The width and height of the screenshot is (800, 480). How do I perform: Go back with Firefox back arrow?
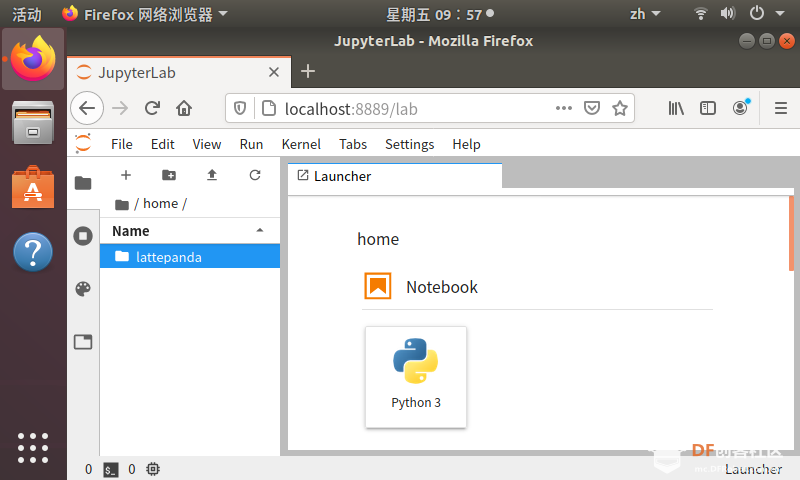coord(87,108)
